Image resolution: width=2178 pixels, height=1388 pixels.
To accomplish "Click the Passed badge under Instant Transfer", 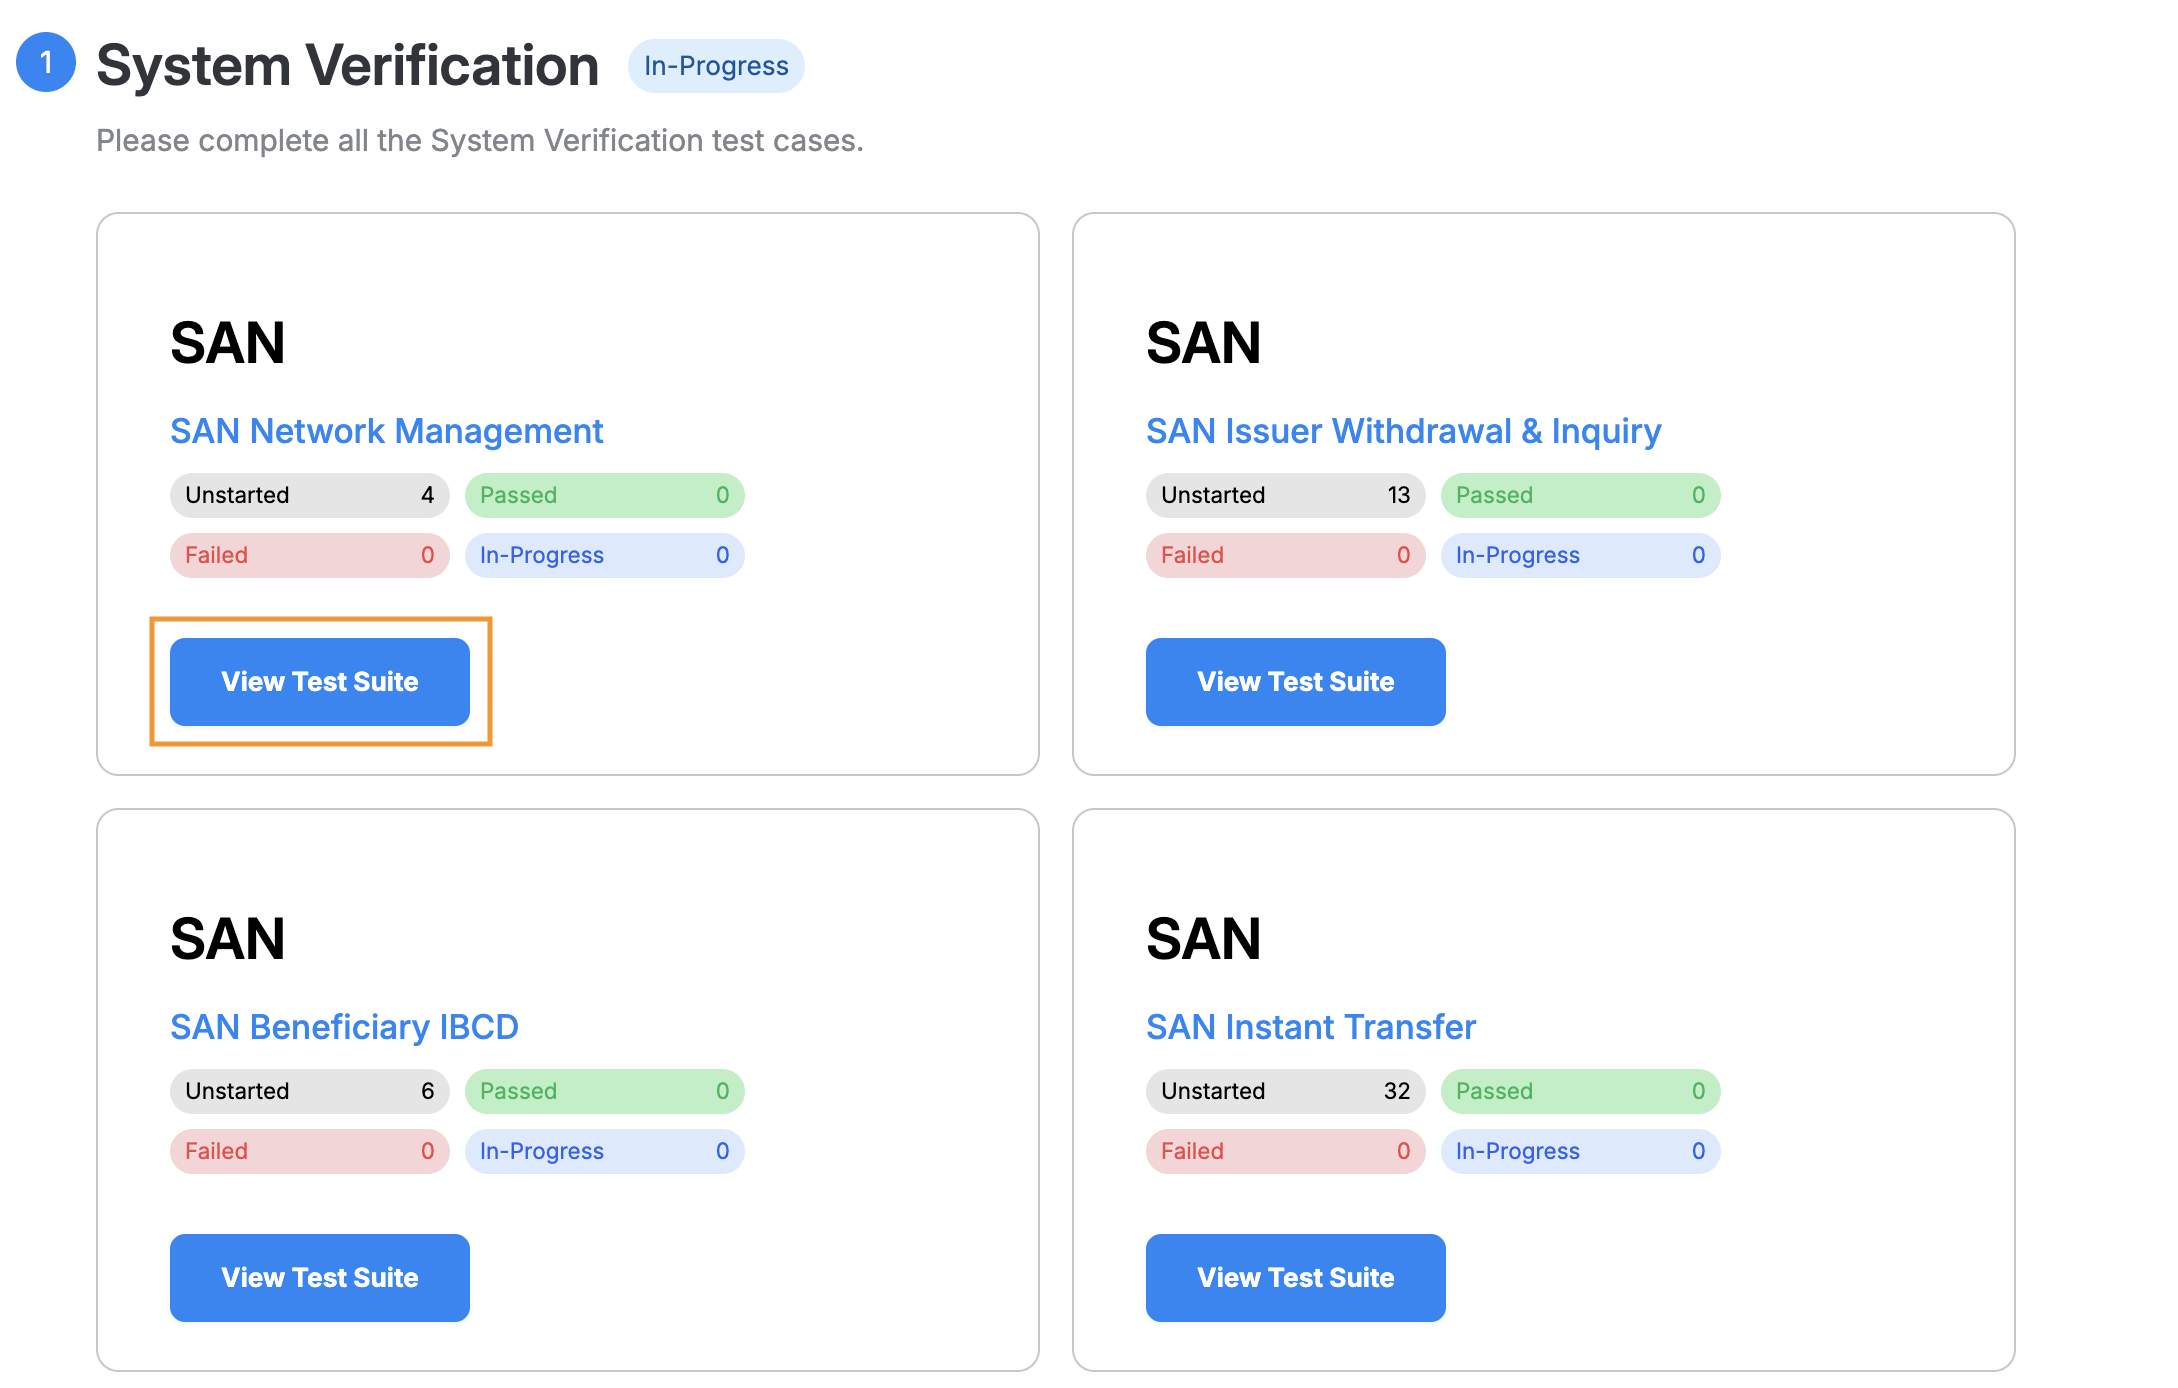I will [x=1579, y=1091].
